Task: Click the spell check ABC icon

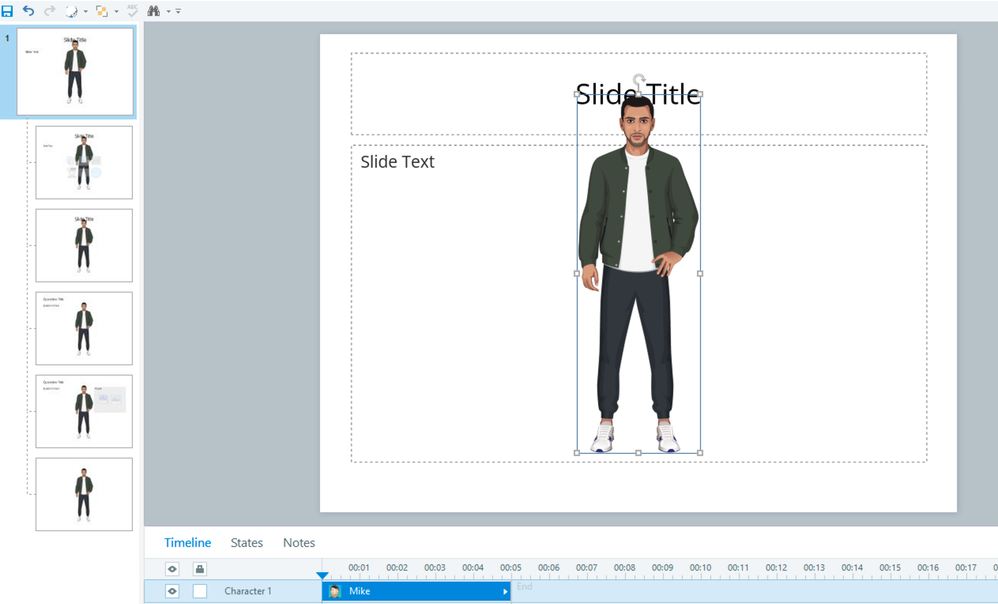Action: 132,10
